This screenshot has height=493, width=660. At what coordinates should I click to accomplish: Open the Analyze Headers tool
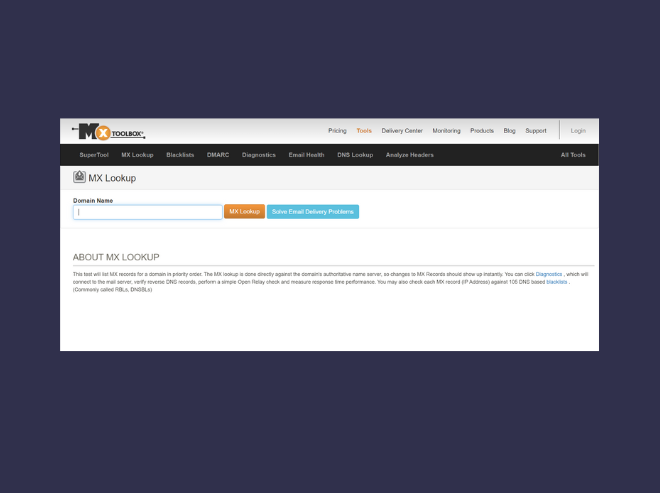pyautogui.click(x=409, y=155)
